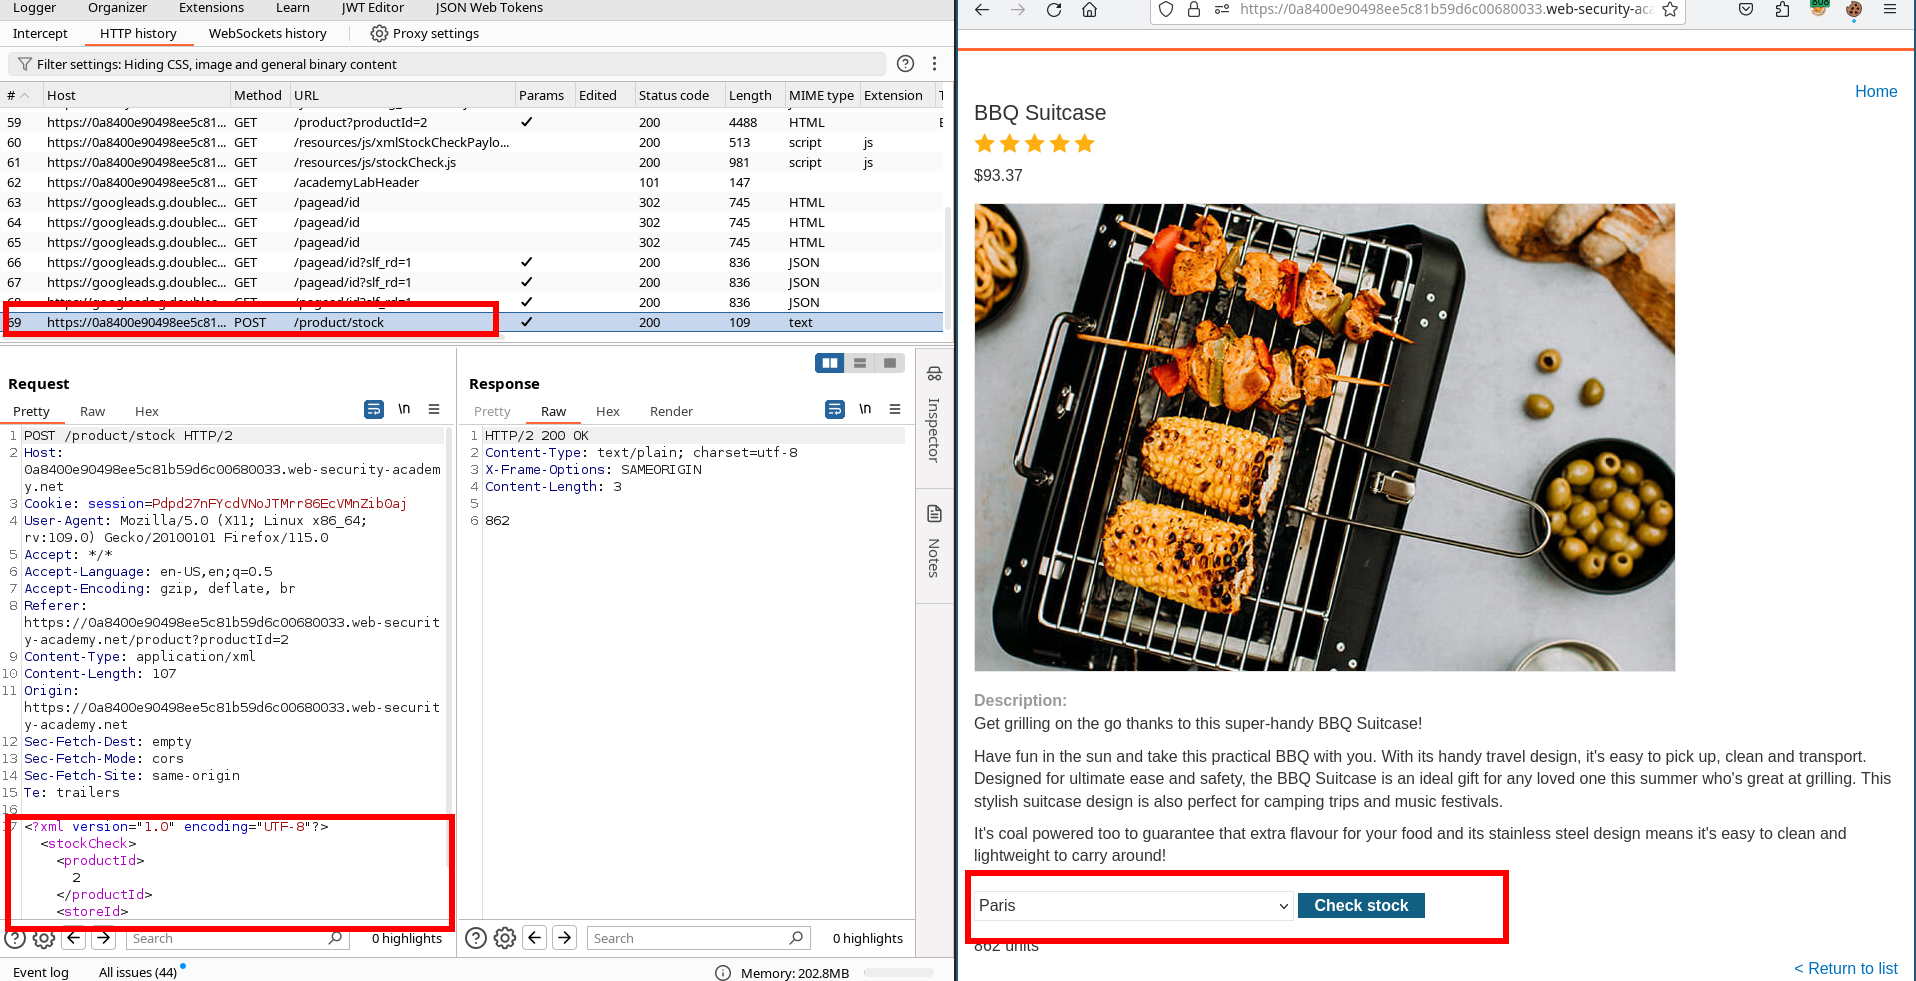
Task: Open request editor hamburger menu
Action: pos(434,409)
